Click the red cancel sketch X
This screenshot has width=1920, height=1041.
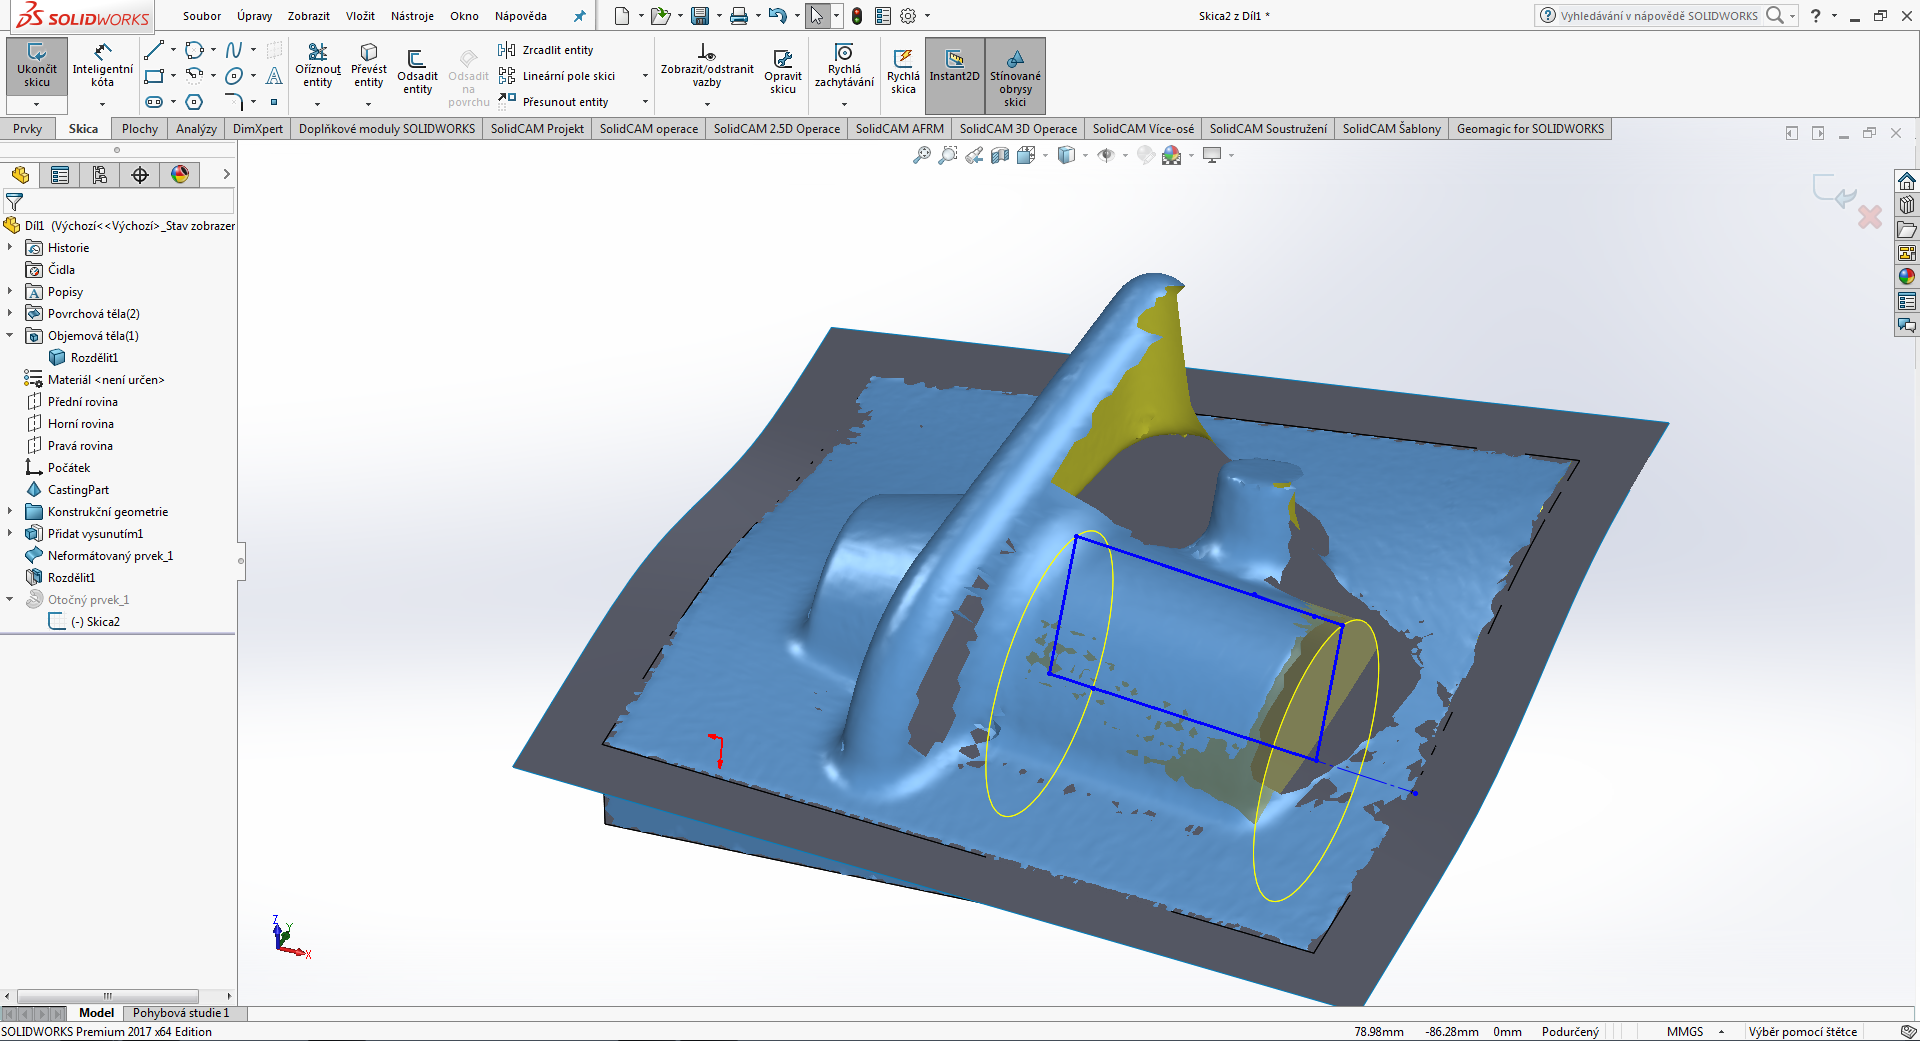tap(1869, 217)
